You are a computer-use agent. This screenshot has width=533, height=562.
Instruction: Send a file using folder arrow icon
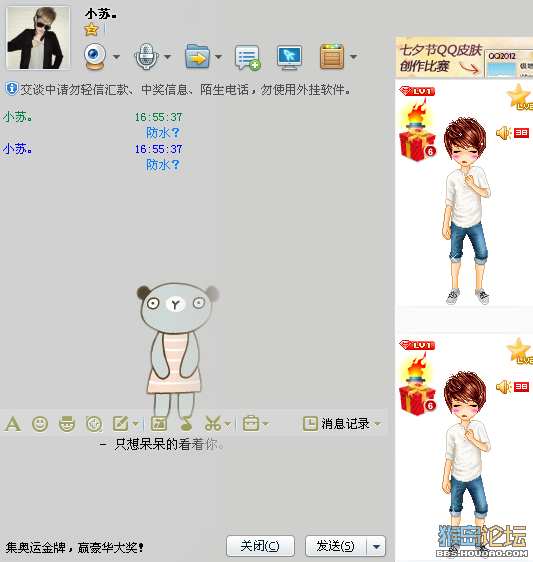(197, 56)
